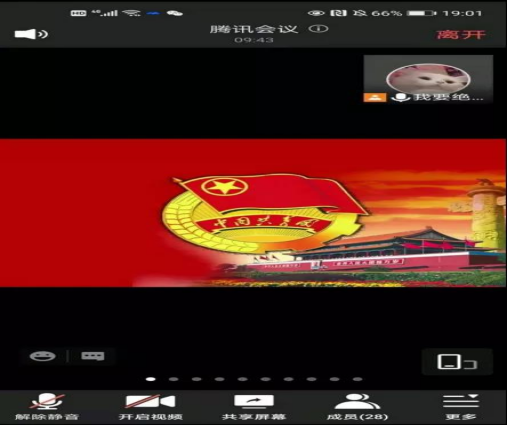Image resolution: width=507 pixels, height=425 pixels.
Task: Go to the fifth page indicator dot
Action: [x=243, y=379]
